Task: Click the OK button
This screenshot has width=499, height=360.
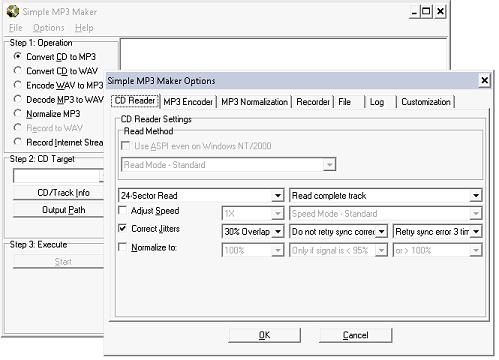Action: click(x=264, y=335)
